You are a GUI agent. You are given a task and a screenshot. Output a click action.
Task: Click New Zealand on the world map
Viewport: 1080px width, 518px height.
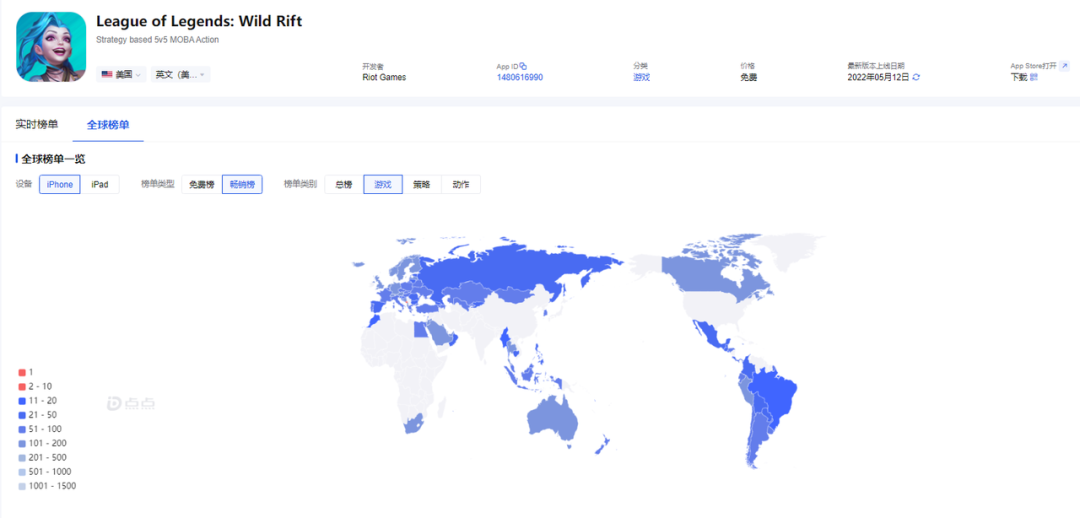click(601, 444)
